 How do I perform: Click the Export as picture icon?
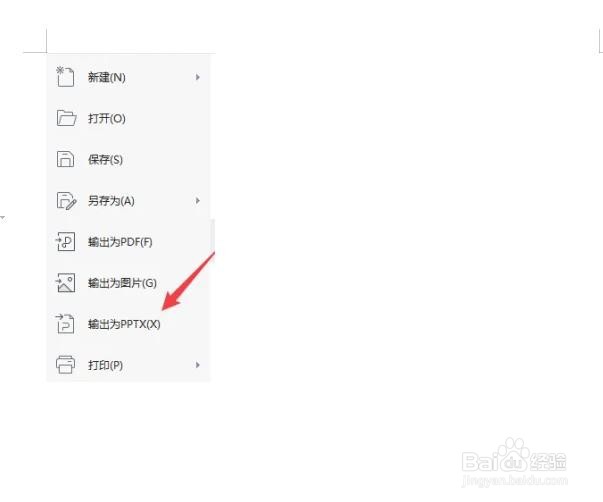(x=65, y=283)
